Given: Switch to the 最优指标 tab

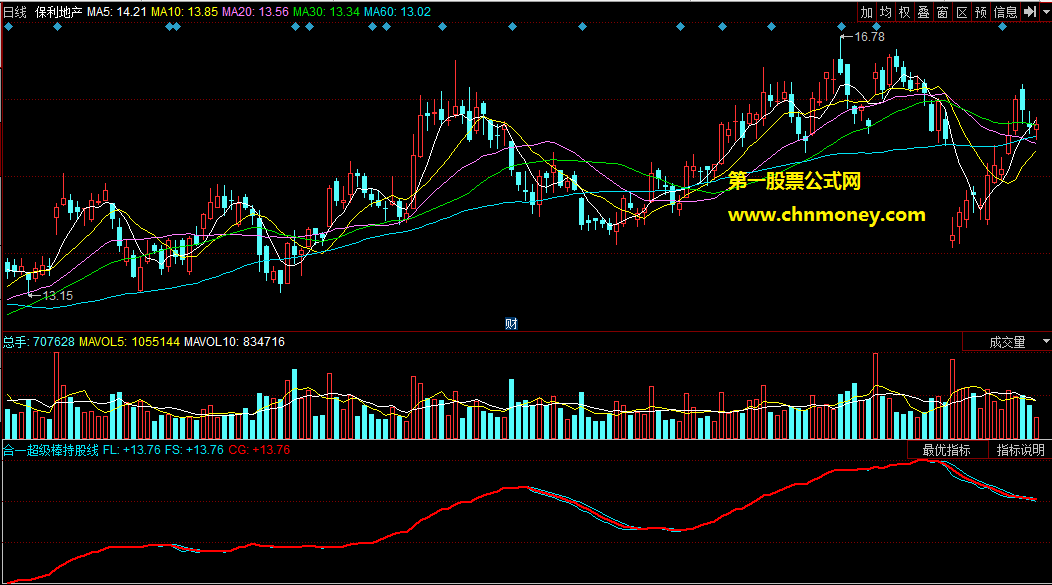Looking at the screenshot, I should pos(947,450).
